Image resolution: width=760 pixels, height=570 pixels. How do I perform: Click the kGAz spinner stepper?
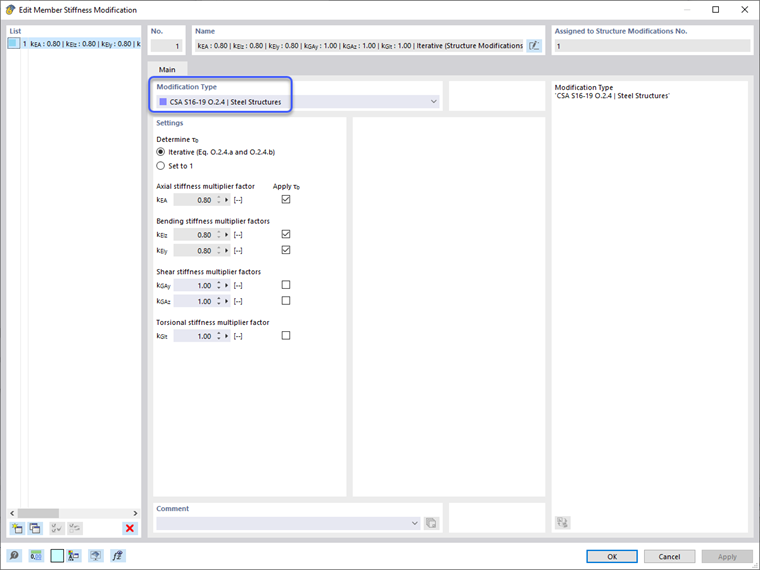coord(219,301)
